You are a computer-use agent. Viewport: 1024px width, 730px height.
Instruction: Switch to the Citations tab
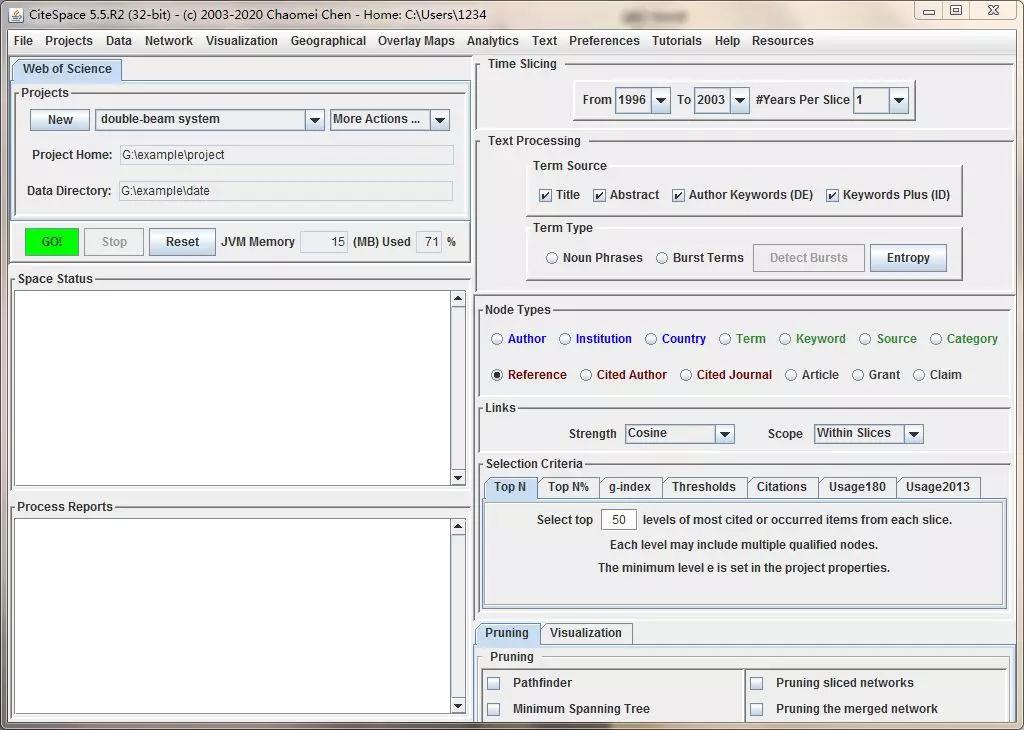782,487
